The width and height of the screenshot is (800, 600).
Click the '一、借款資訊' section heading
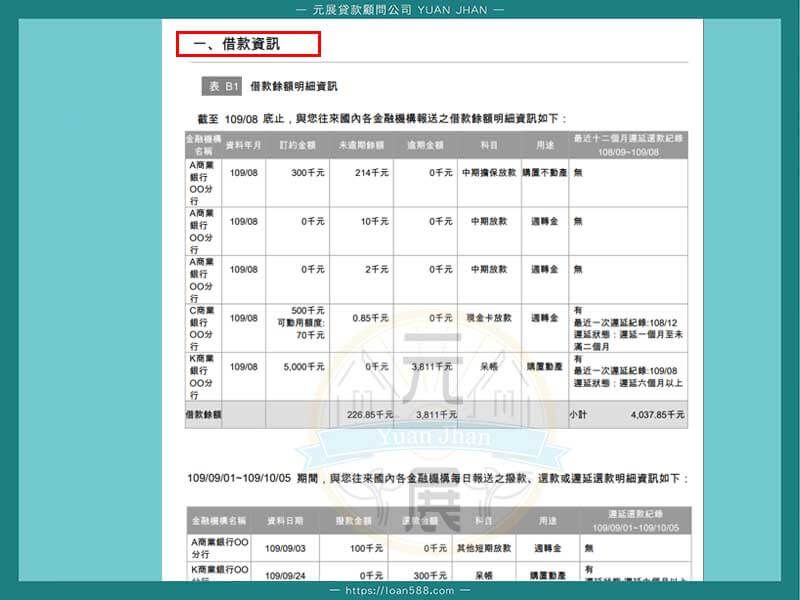coord(236,44)
